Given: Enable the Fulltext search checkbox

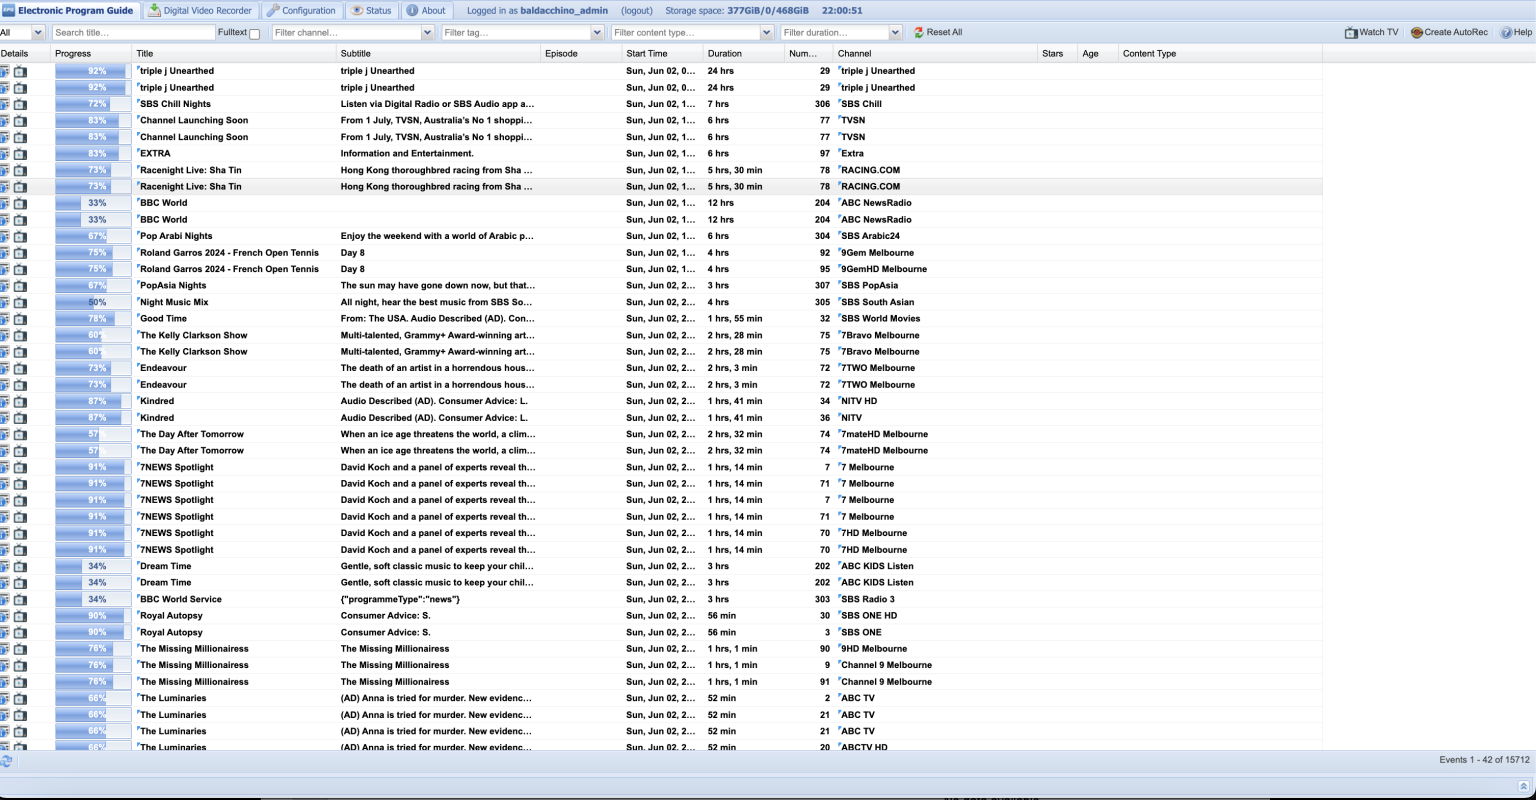Looking at the screenshot, I should coord(254,34).
